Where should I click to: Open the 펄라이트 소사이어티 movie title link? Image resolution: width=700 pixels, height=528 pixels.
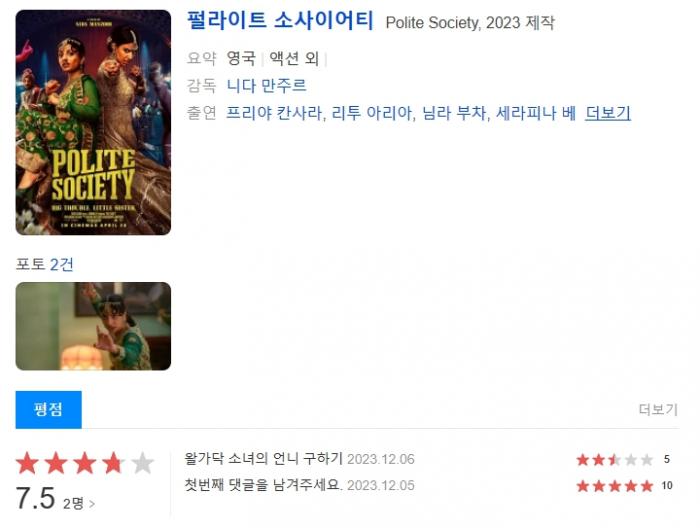279,21
